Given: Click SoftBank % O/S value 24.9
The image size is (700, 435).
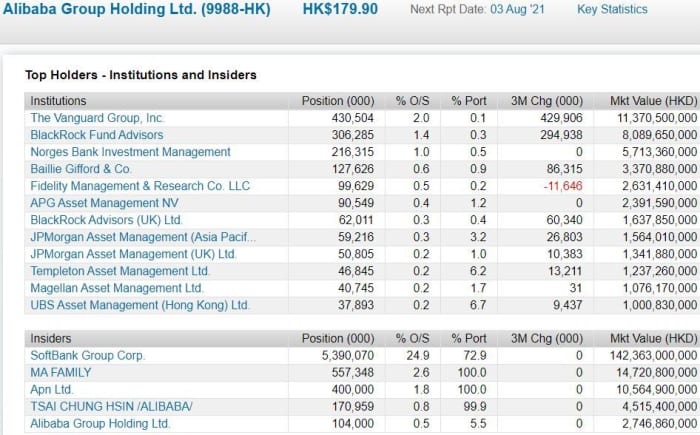Looking at the screenshot, I should pyautogui.click(x=418, y=356).
